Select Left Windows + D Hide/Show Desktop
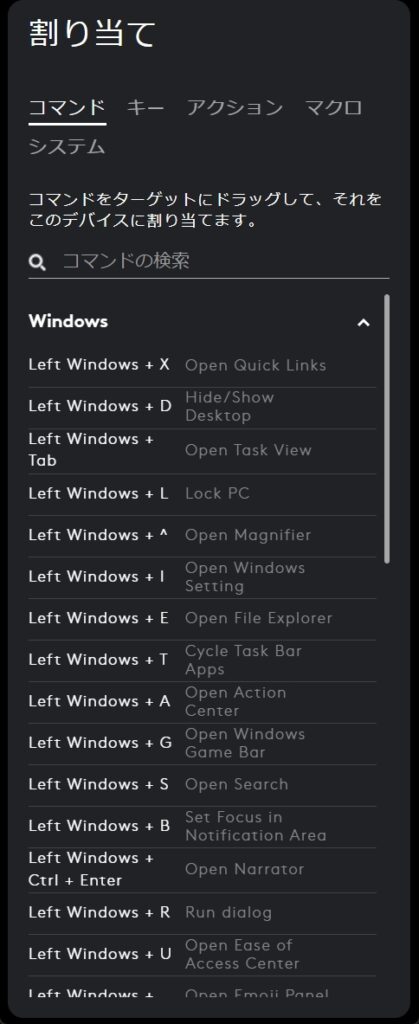 [202, 407]
